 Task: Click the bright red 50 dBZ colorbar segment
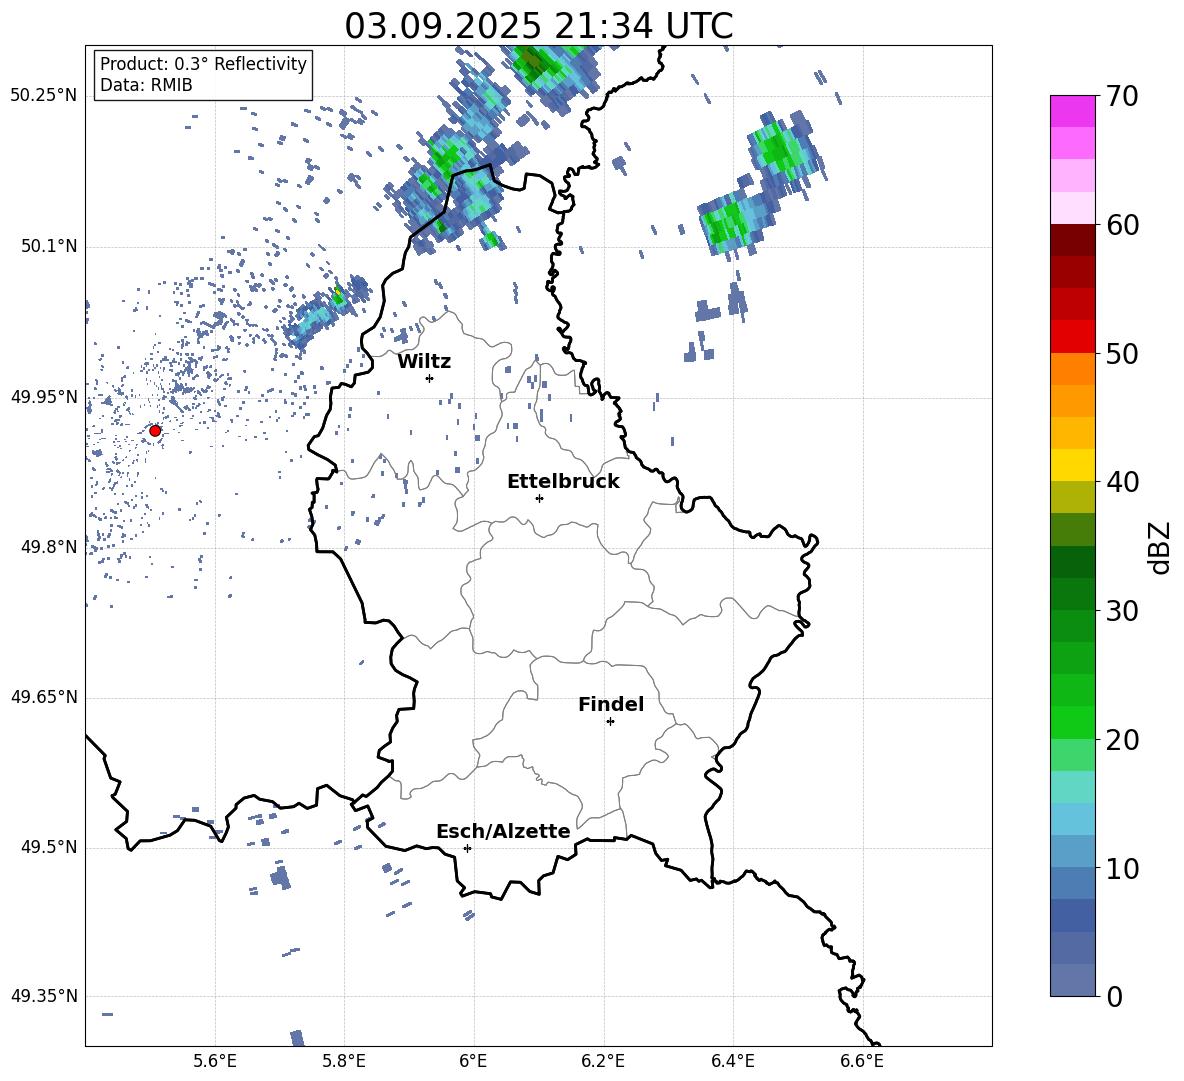point(1073,337)
